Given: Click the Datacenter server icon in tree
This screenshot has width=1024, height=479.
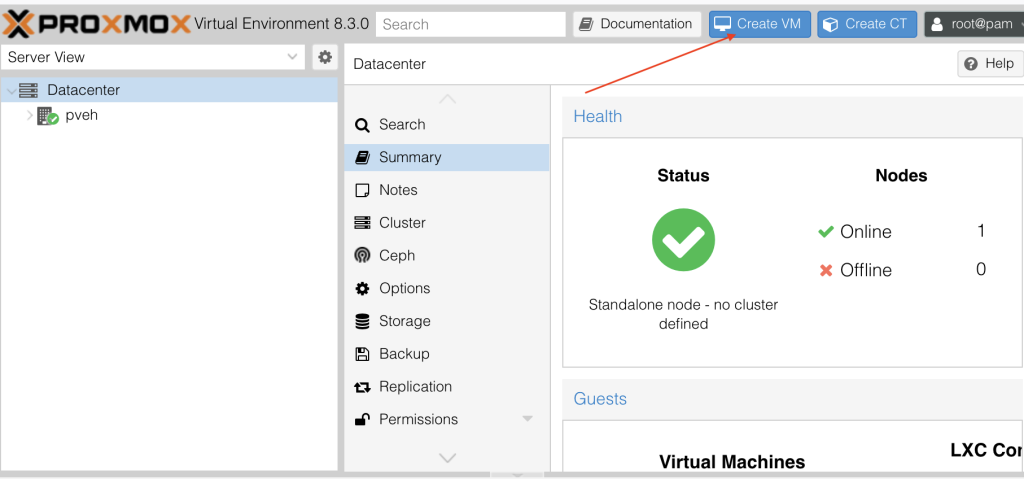Looking at the screenshot, I should tap(29, 90).
